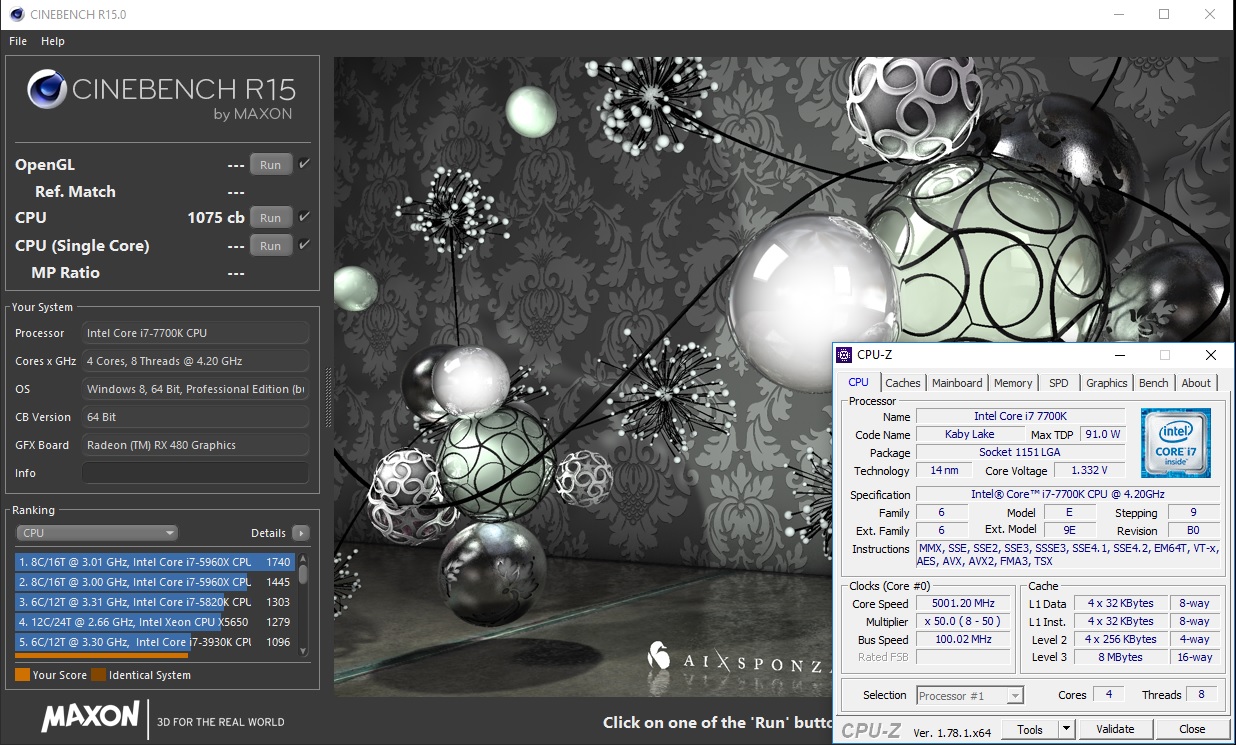Click the Info input field
Screen dimensions: 1236x745
[x=195, y=473]
